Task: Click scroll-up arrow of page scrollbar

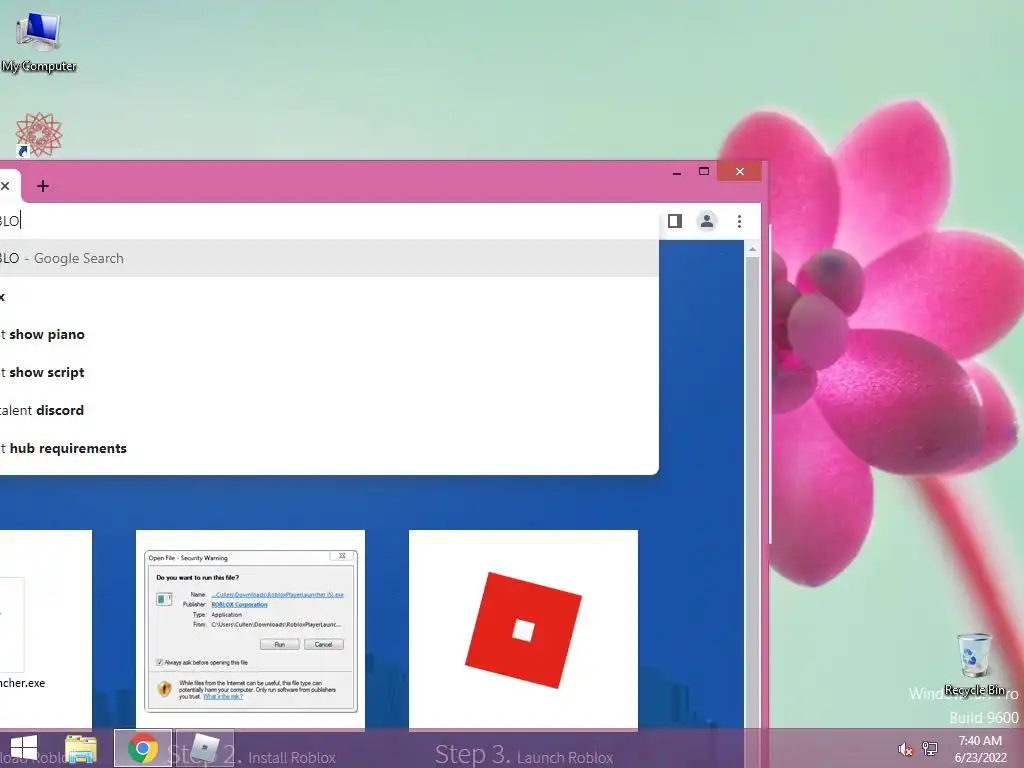Action: [x=752, y=249]
